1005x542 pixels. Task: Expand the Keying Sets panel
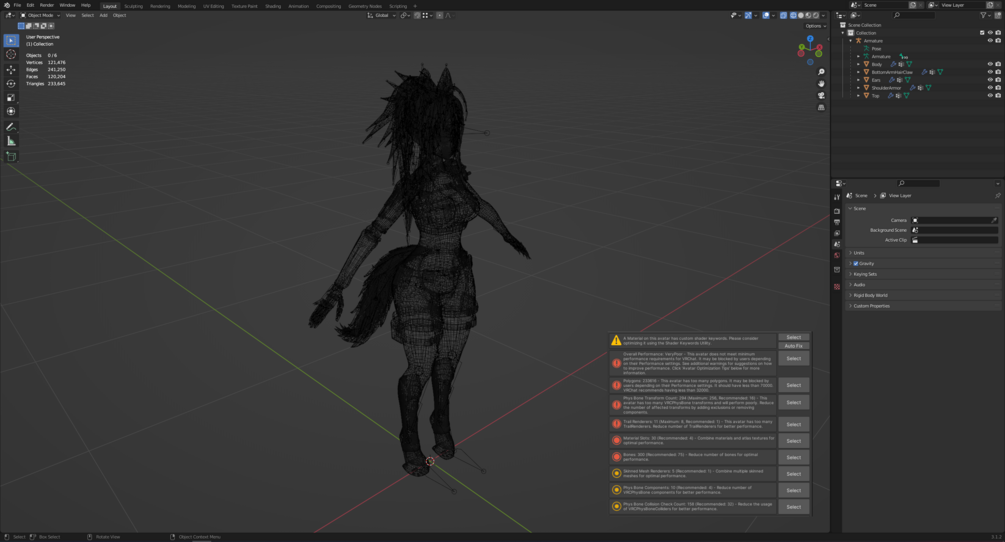[922, 274]
